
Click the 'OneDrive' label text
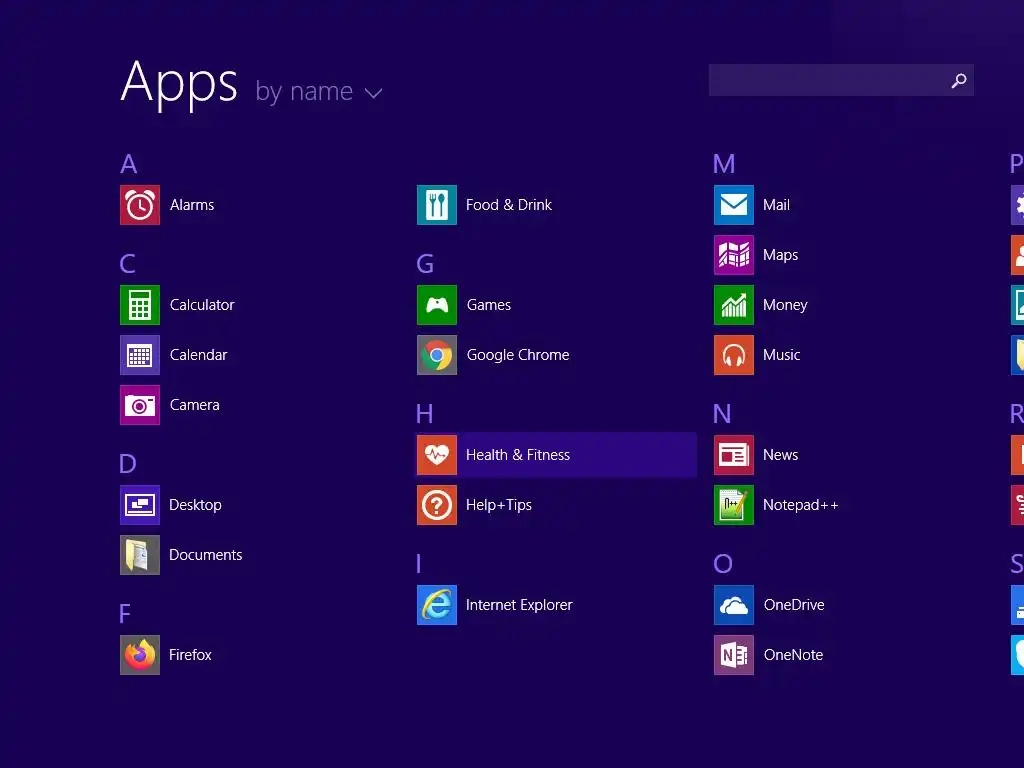[x=794, y=605]
